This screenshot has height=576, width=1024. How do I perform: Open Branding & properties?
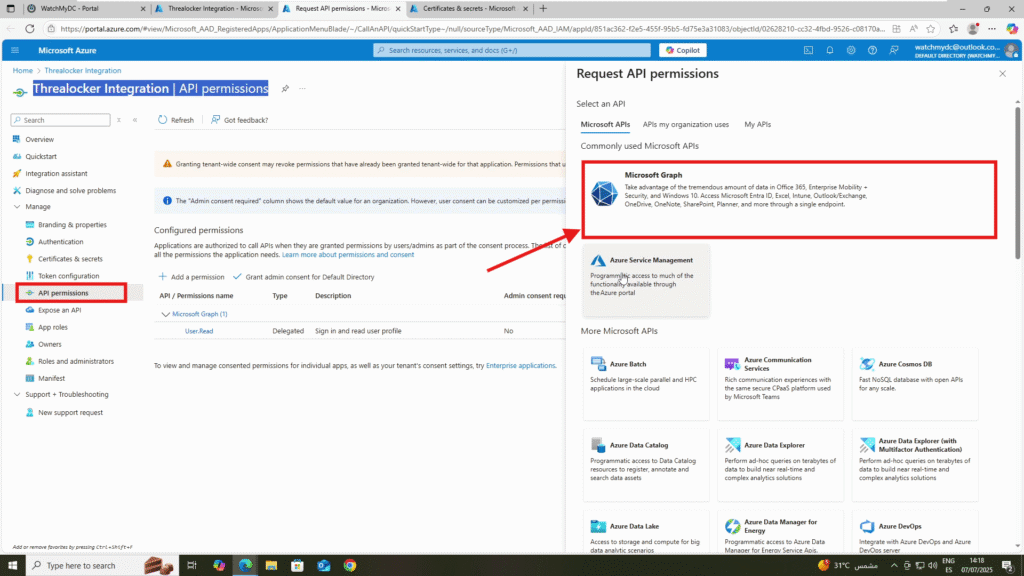pyautogui.click(x=72, y=225)
